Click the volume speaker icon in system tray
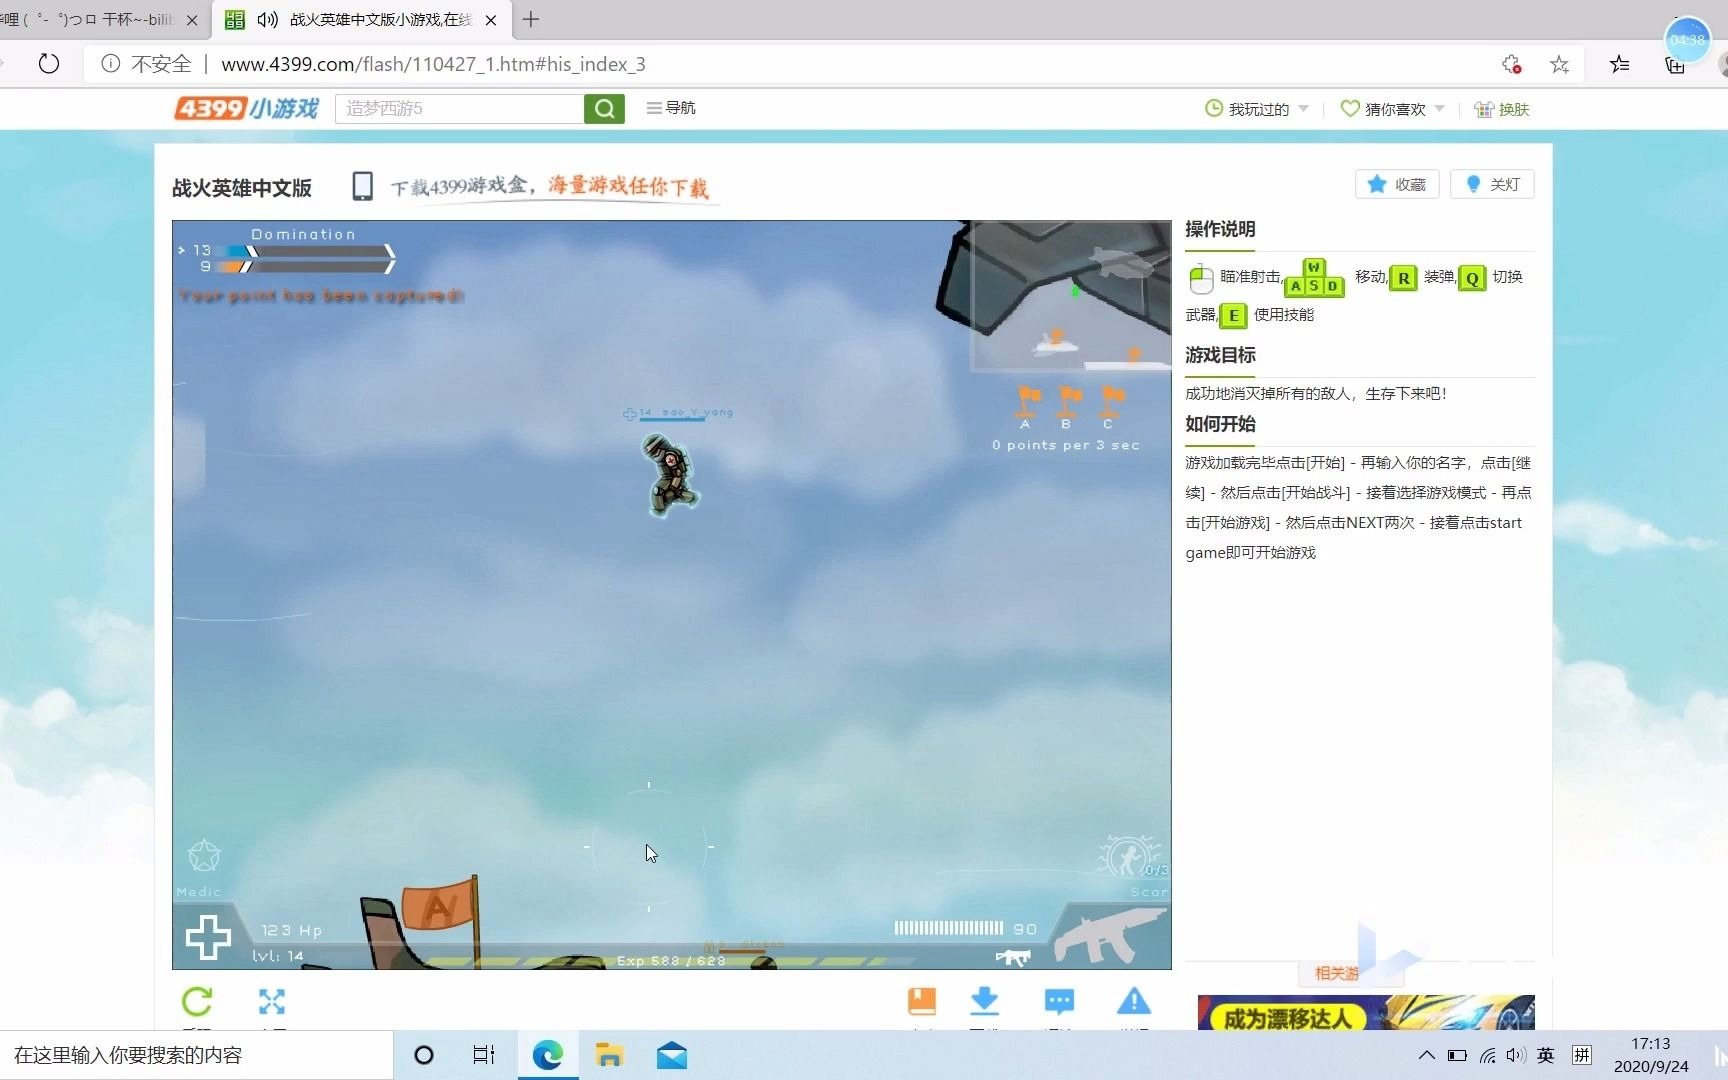1728x1080 pixels. click(x=1516, y=1055)
